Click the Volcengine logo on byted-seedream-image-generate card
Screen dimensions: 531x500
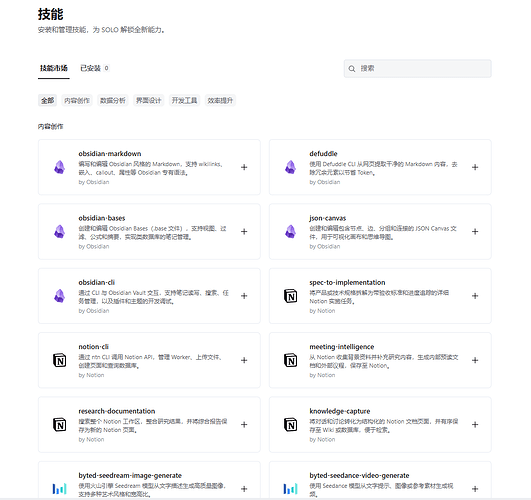point(60,489)
